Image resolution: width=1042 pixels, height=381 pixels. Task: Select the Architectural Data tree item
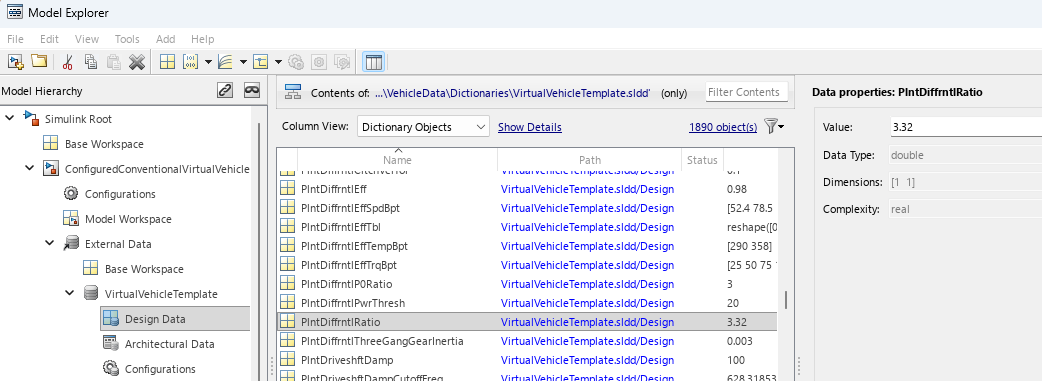169,344
